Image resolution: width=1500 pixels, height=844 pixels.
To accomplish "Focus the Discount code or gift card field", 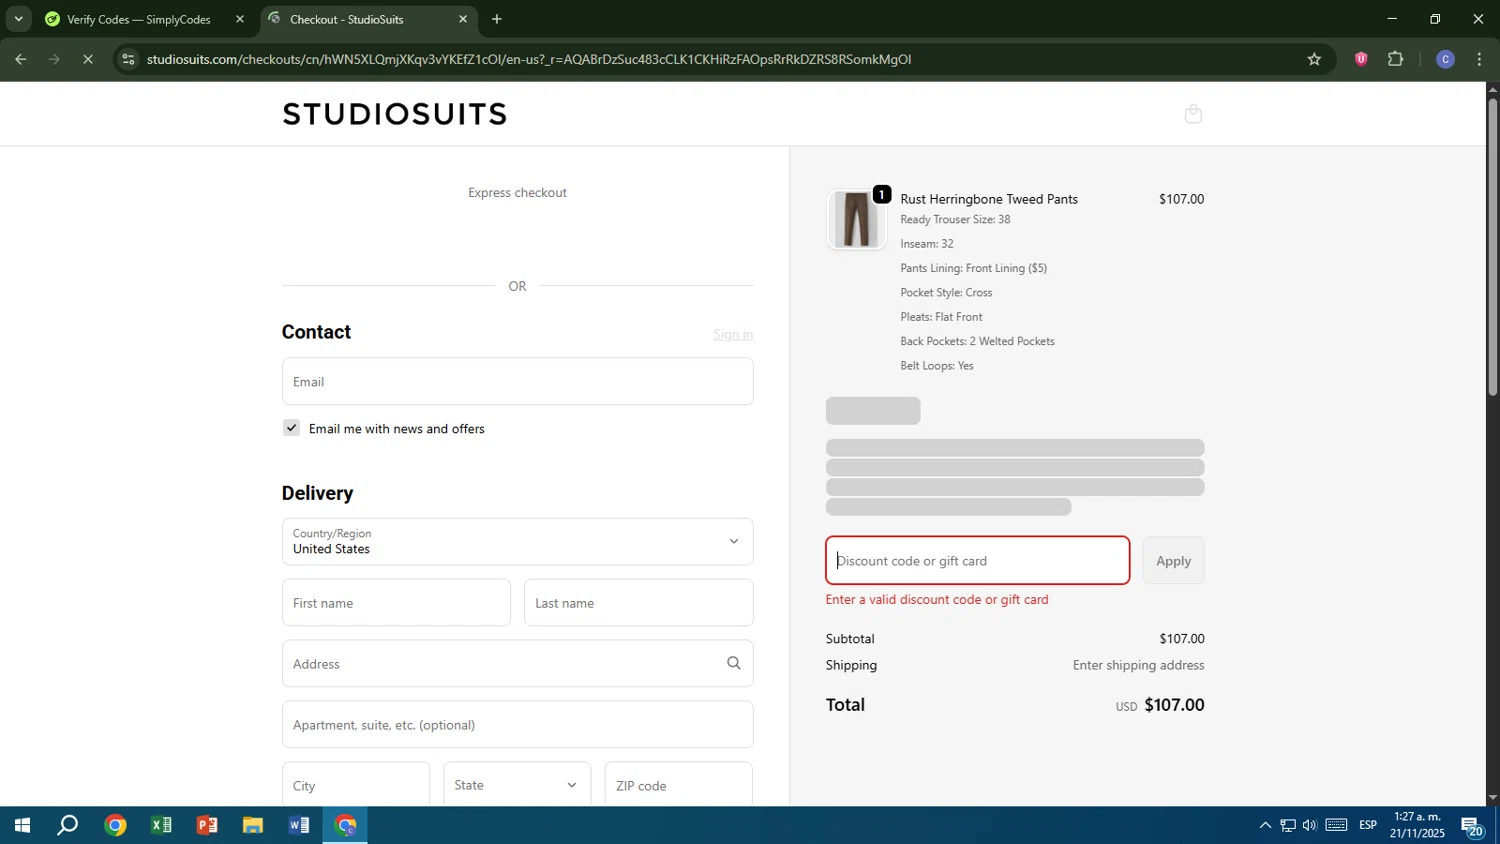I will [x=977, y=561].
